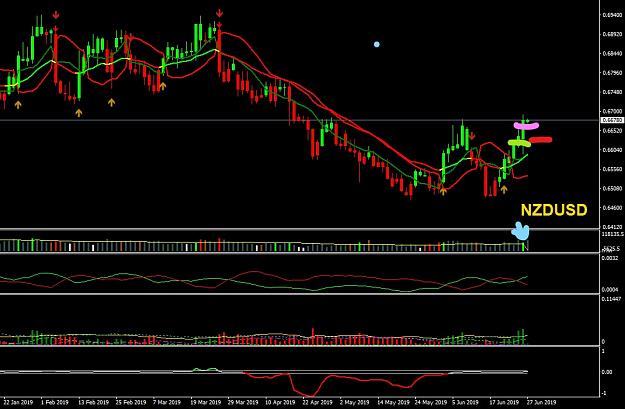Click the yellow NZDUSD symbol label
625x409 pixels.
click(x=554, y=210)
